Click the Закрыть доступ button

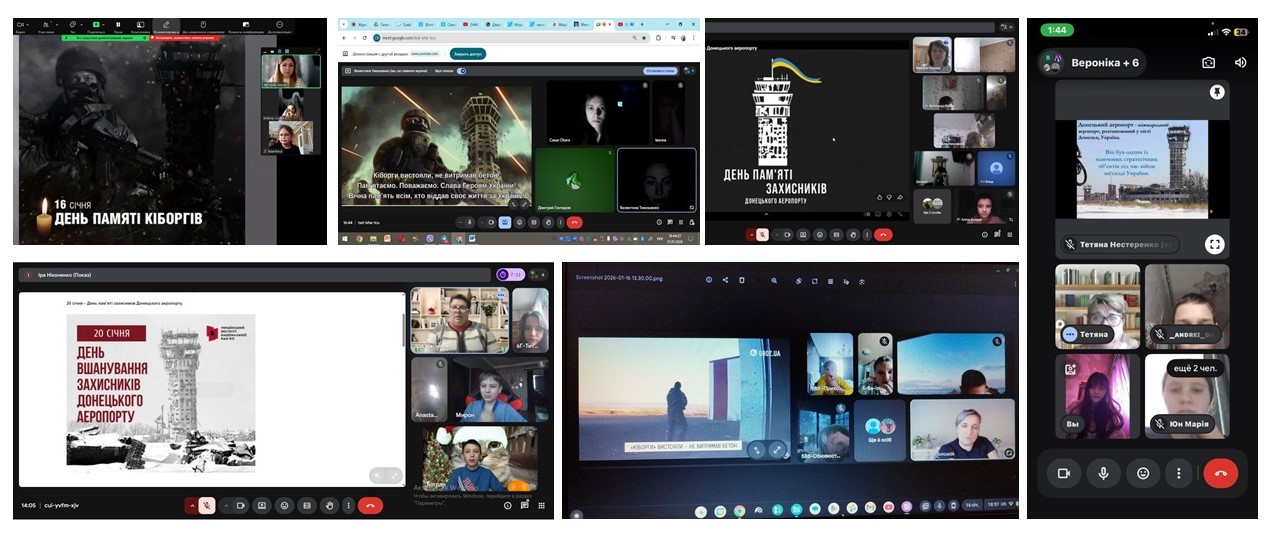coord(468,53)
